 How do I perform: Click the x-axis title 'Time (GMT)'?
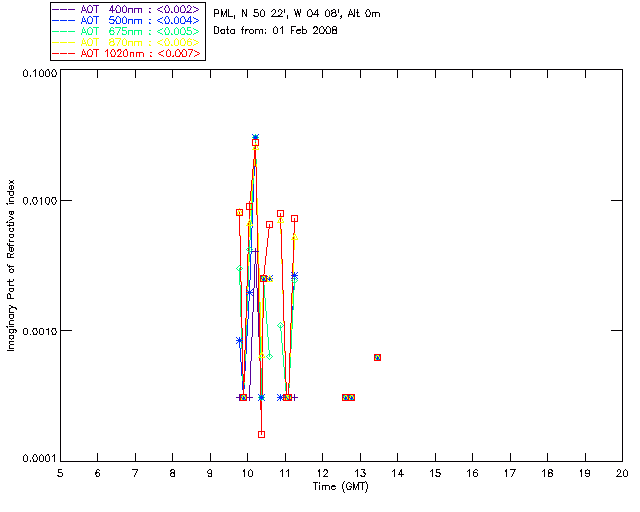coord(341,487)
